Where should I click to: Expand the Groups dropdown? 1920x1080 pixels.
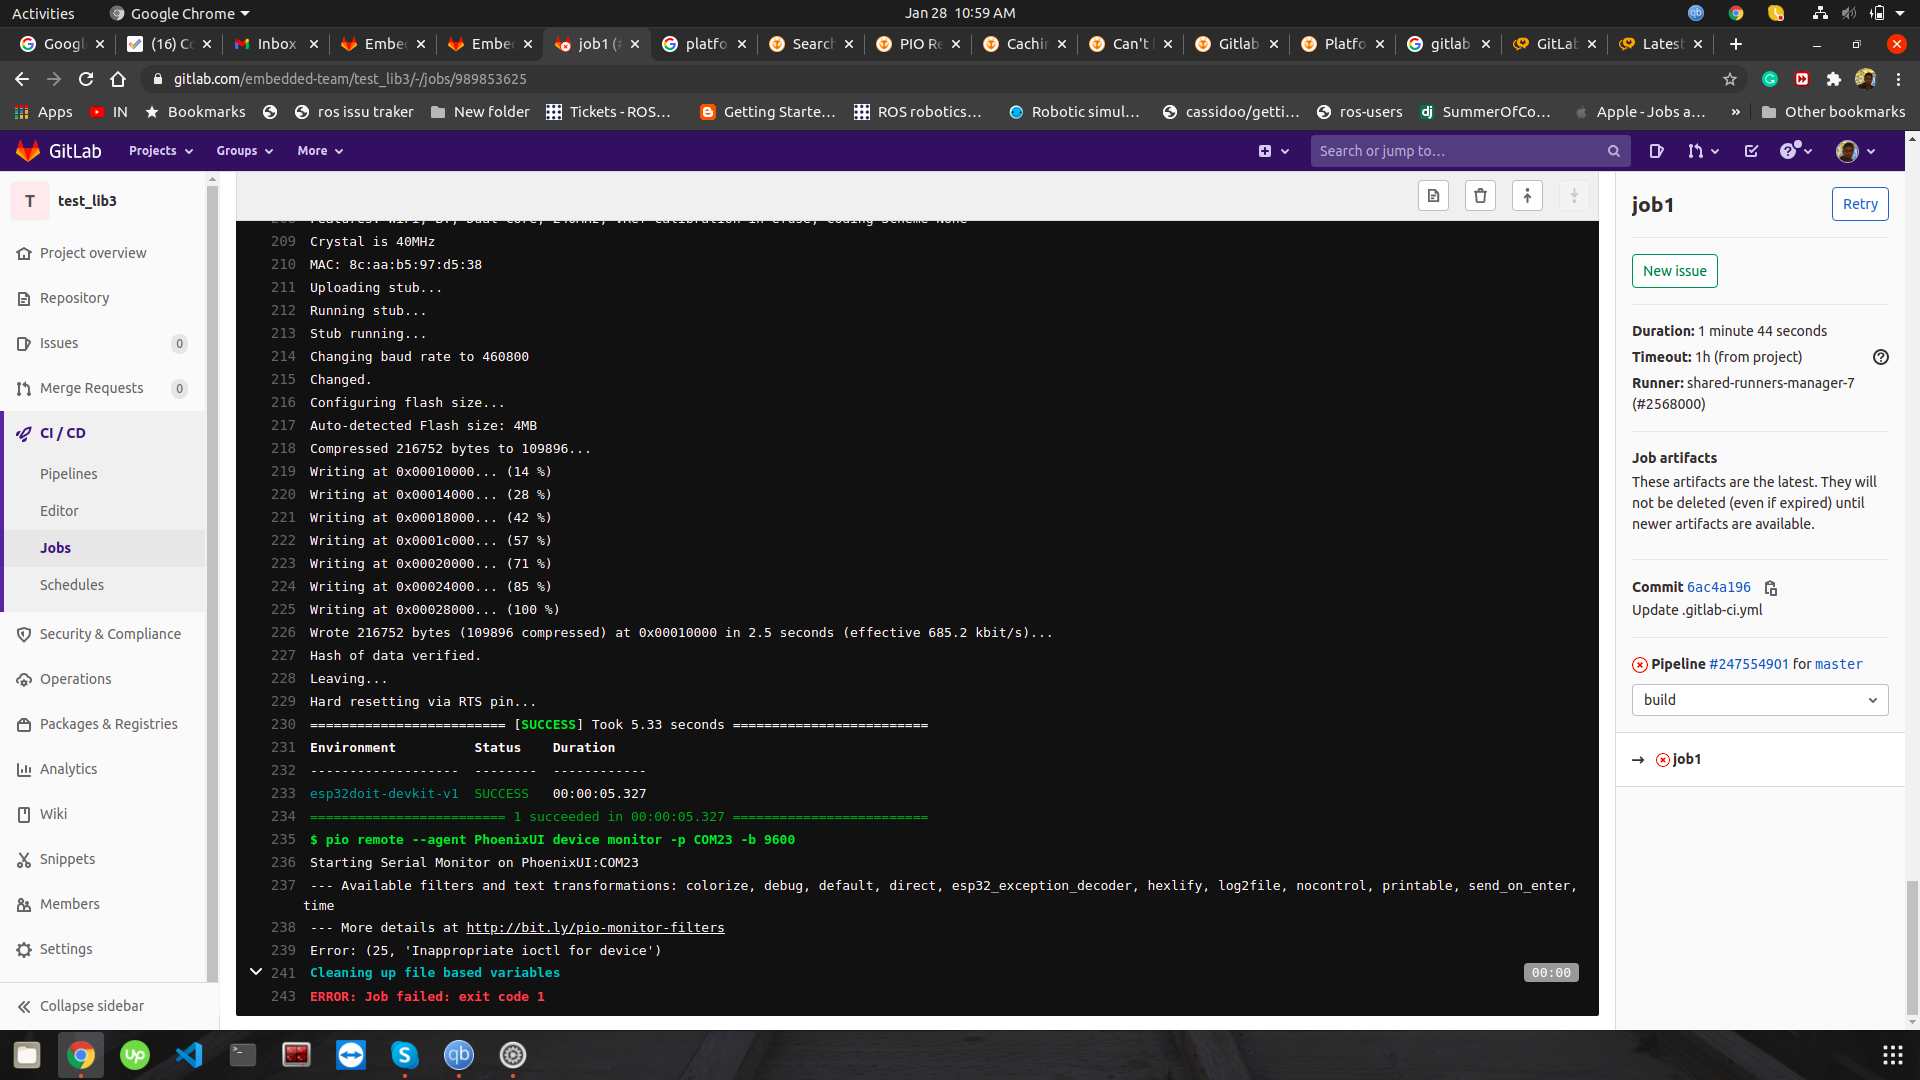(244, 151)
